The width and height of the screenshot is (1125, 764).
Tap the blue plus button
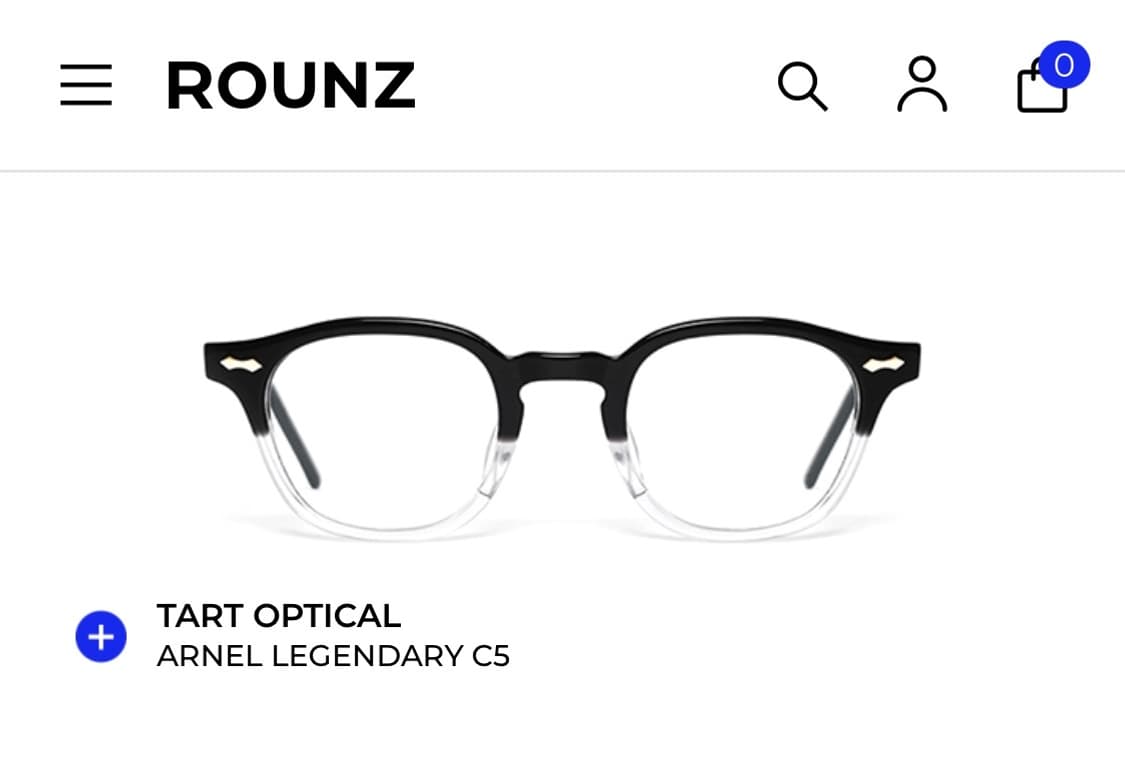pos(101,636)
